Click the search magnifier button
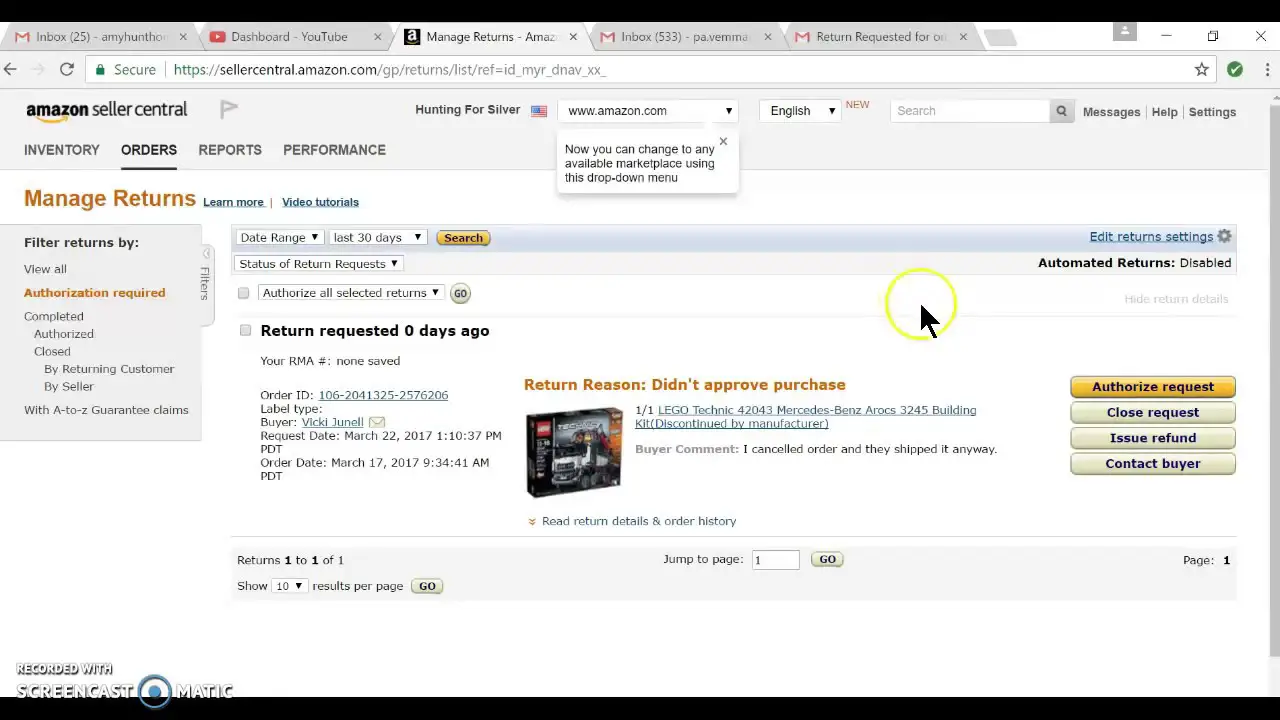This screenshot has height=720, width=1280. click(1061, 111)
